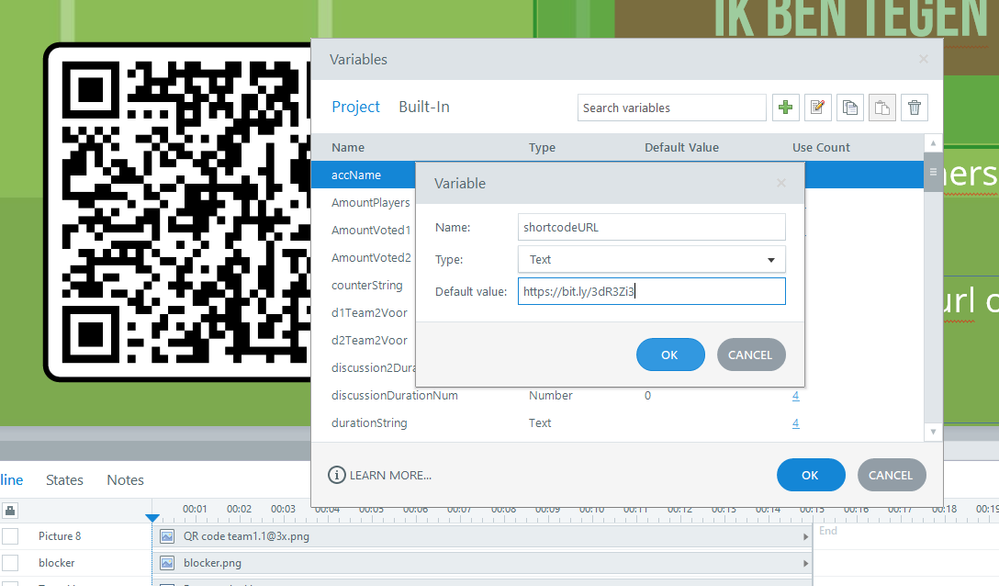Select the Picture 8 timeline layer name
999x586 pixels.
(x=59, y=536)
